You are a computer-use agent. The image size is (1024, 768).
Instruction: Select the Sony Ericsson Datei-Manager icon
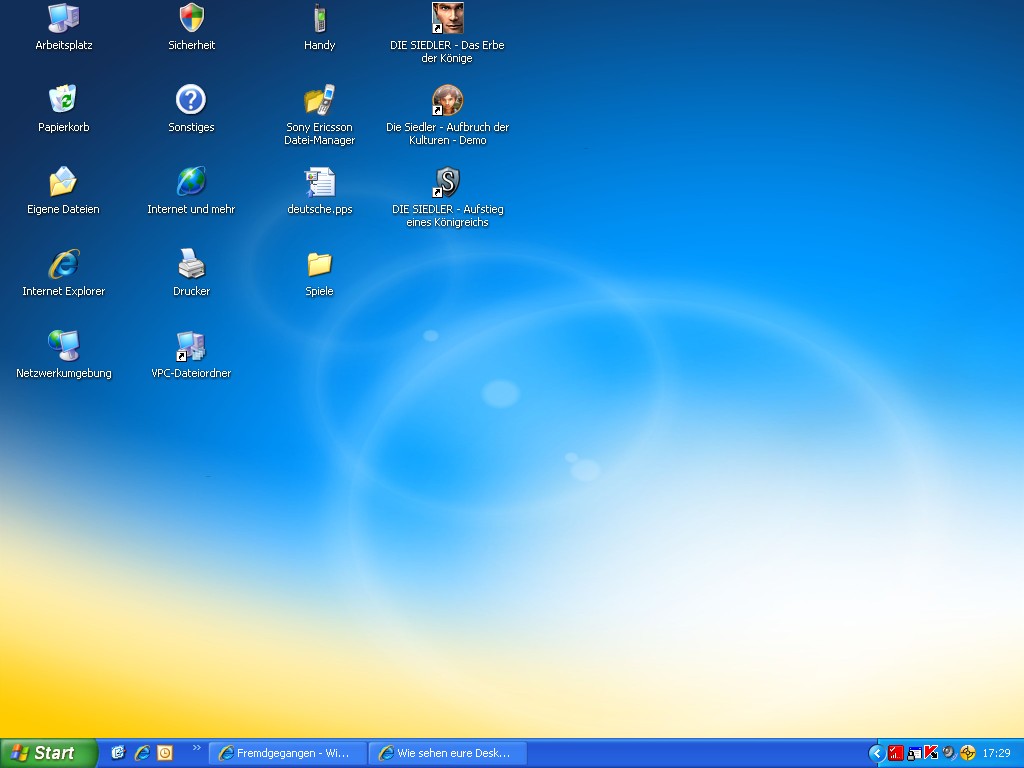click(319, 100)
